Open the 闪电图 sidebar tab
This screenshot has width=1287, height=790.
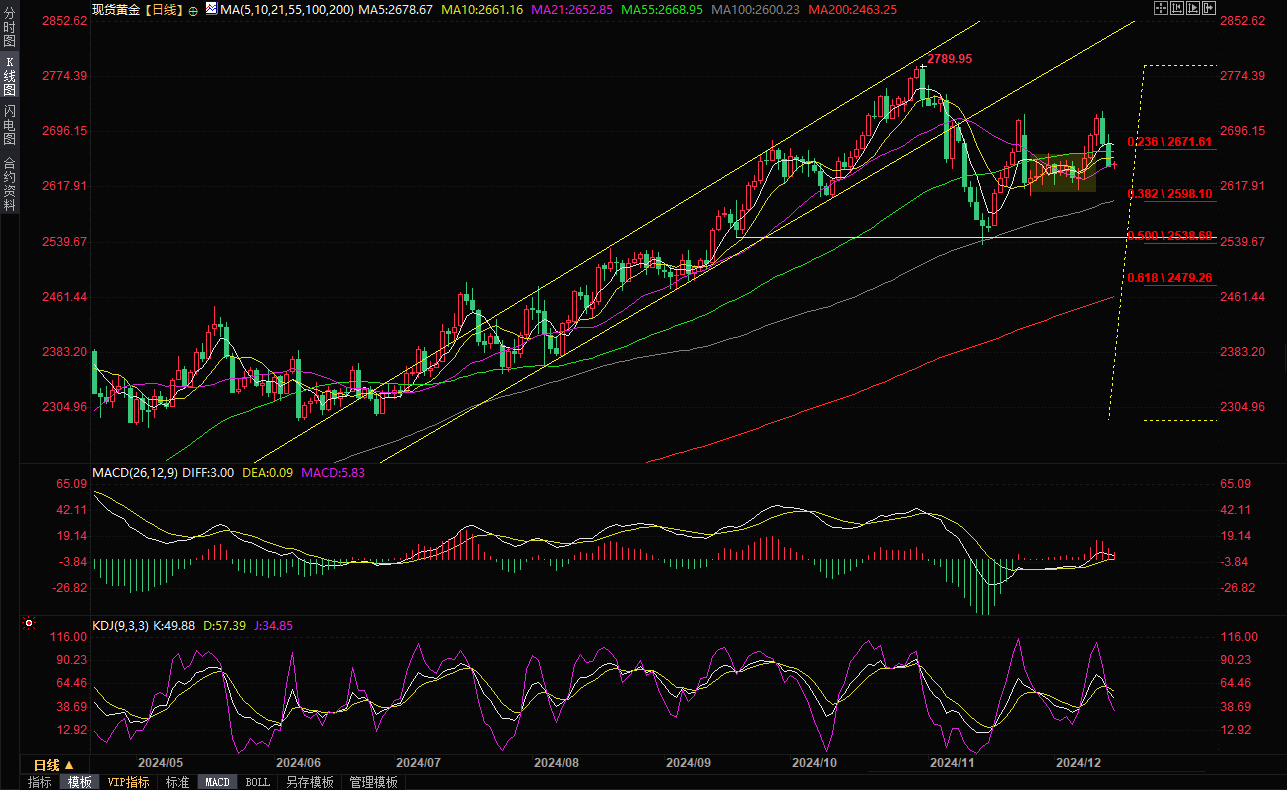click(9, 124)
